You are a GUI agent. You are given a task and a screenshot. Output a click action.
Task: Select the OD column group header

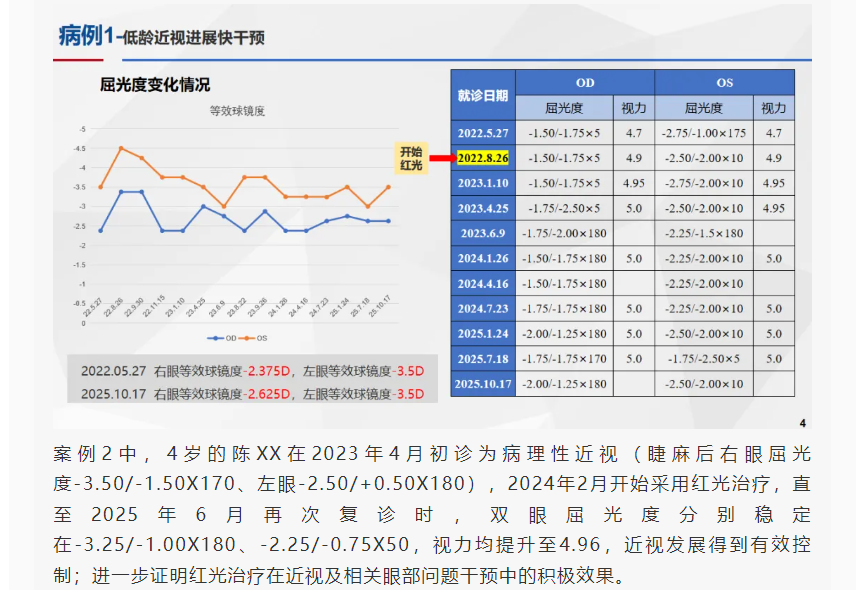pos(585,82)
